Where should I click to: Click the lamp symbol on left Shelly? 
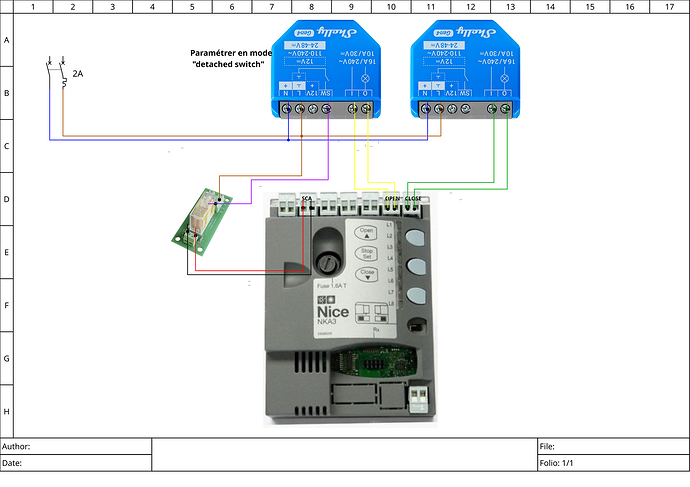pos(365,79)
